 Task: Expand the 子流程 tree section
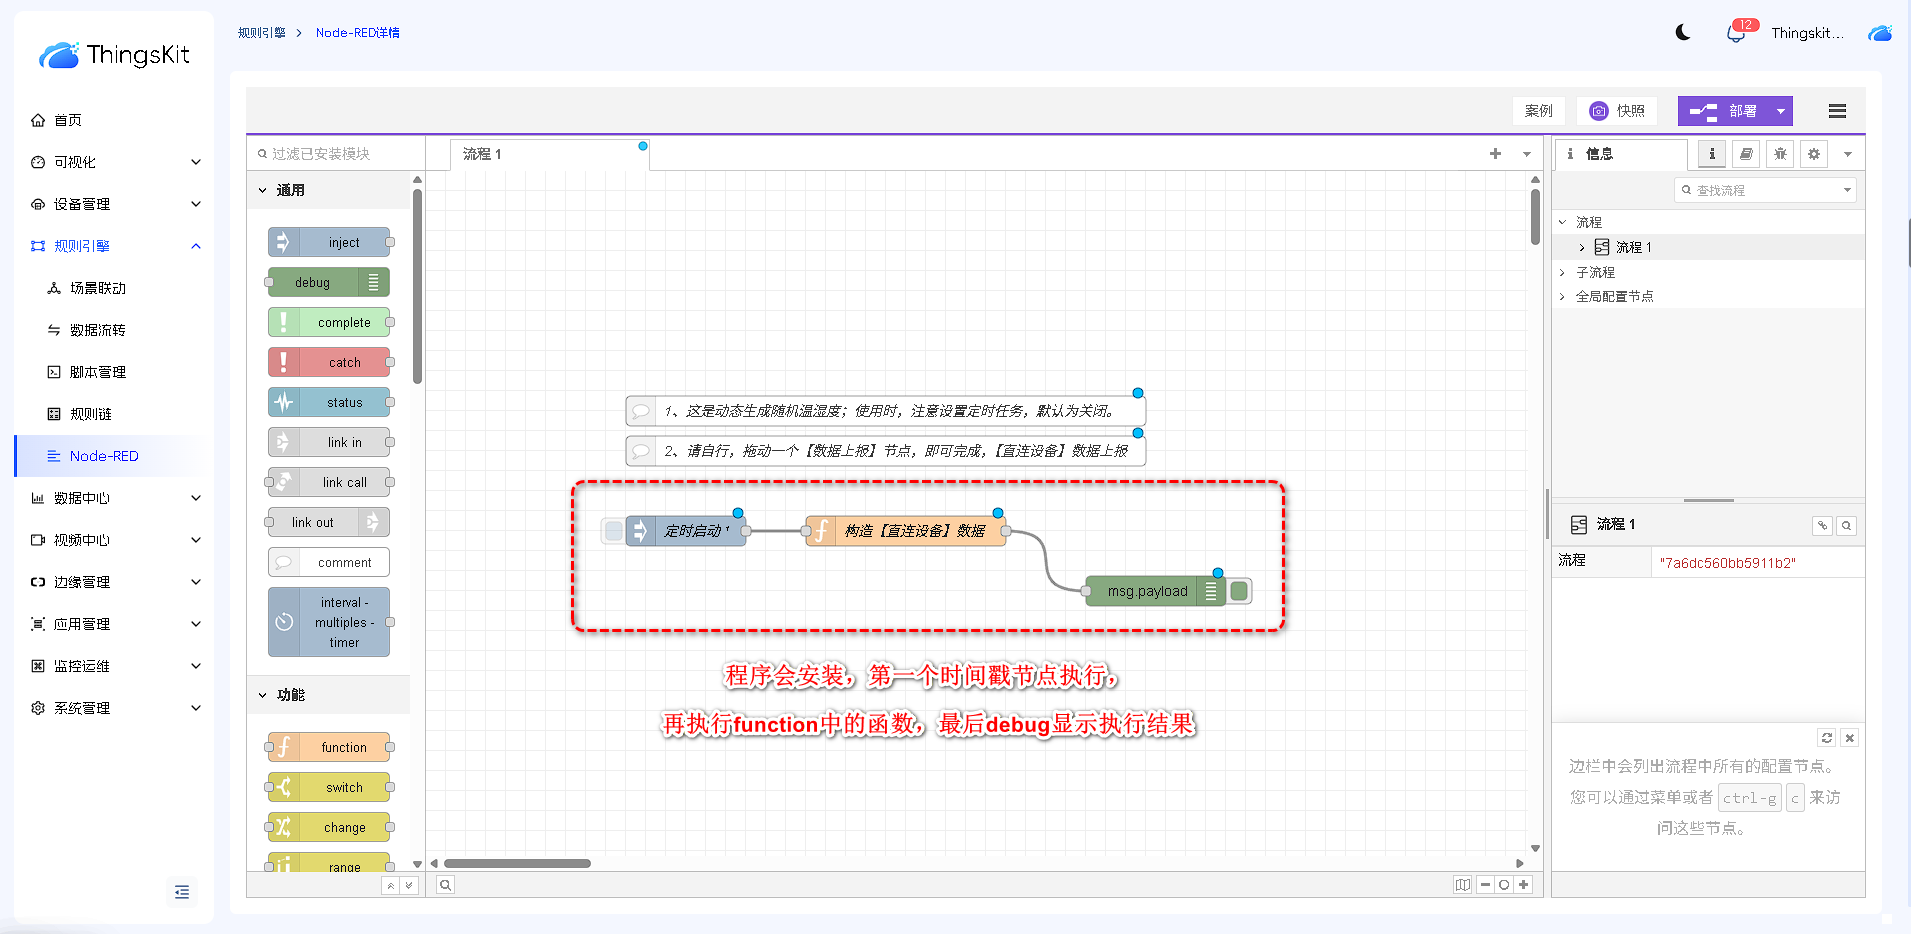click(1562, 272)
